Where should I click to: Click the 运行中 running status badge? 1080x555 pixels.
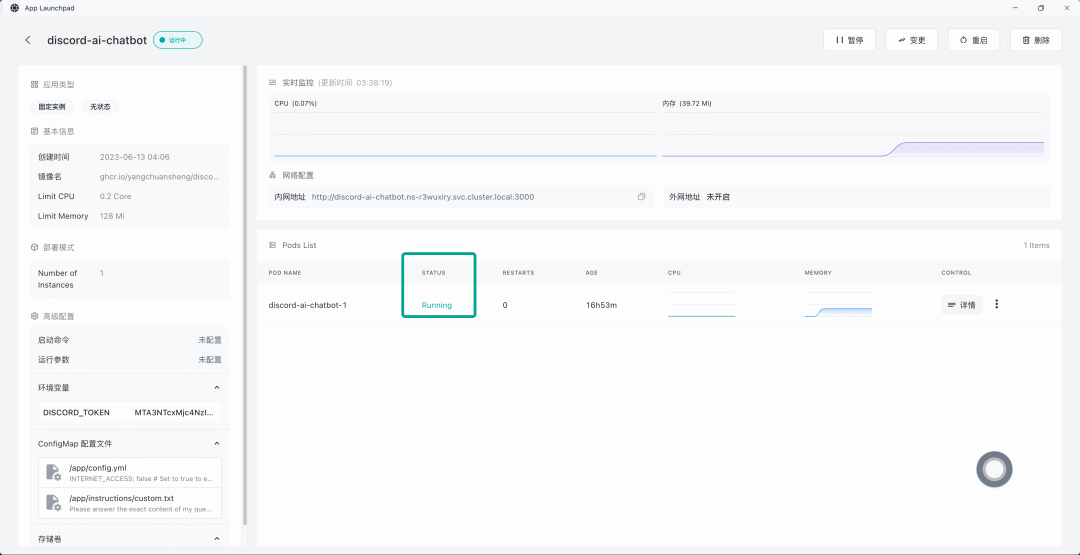click(178, 40)
